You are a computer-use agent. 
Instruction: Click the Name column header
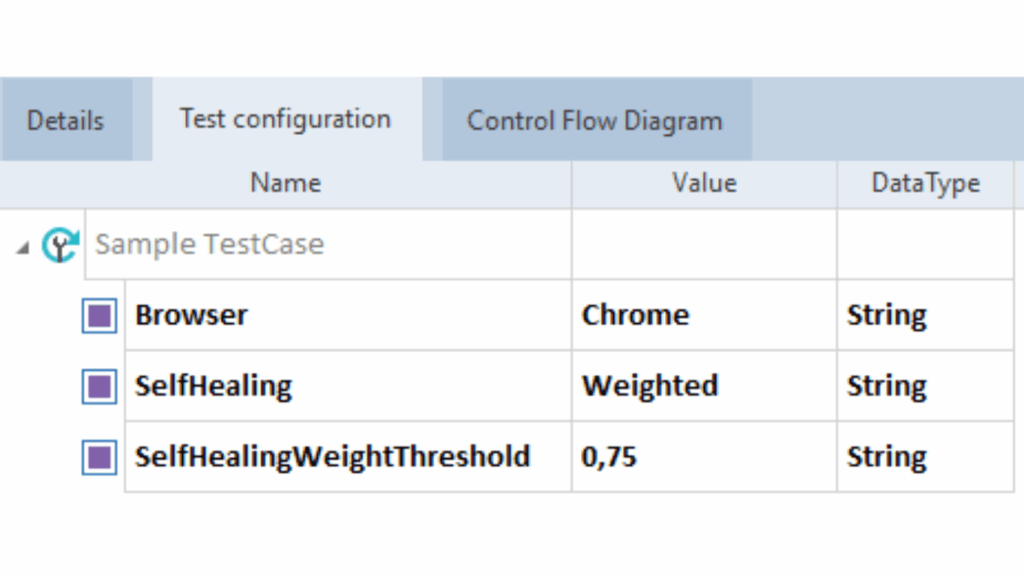click(x=285, y=183)
